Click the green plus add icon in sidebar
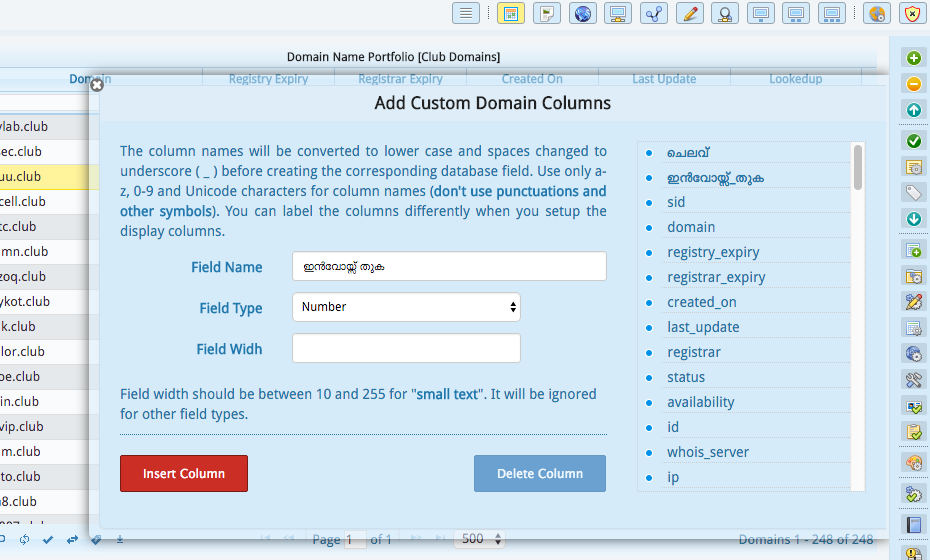The height and width of the screenshot is (560, 930). click(x=913, y=58)
